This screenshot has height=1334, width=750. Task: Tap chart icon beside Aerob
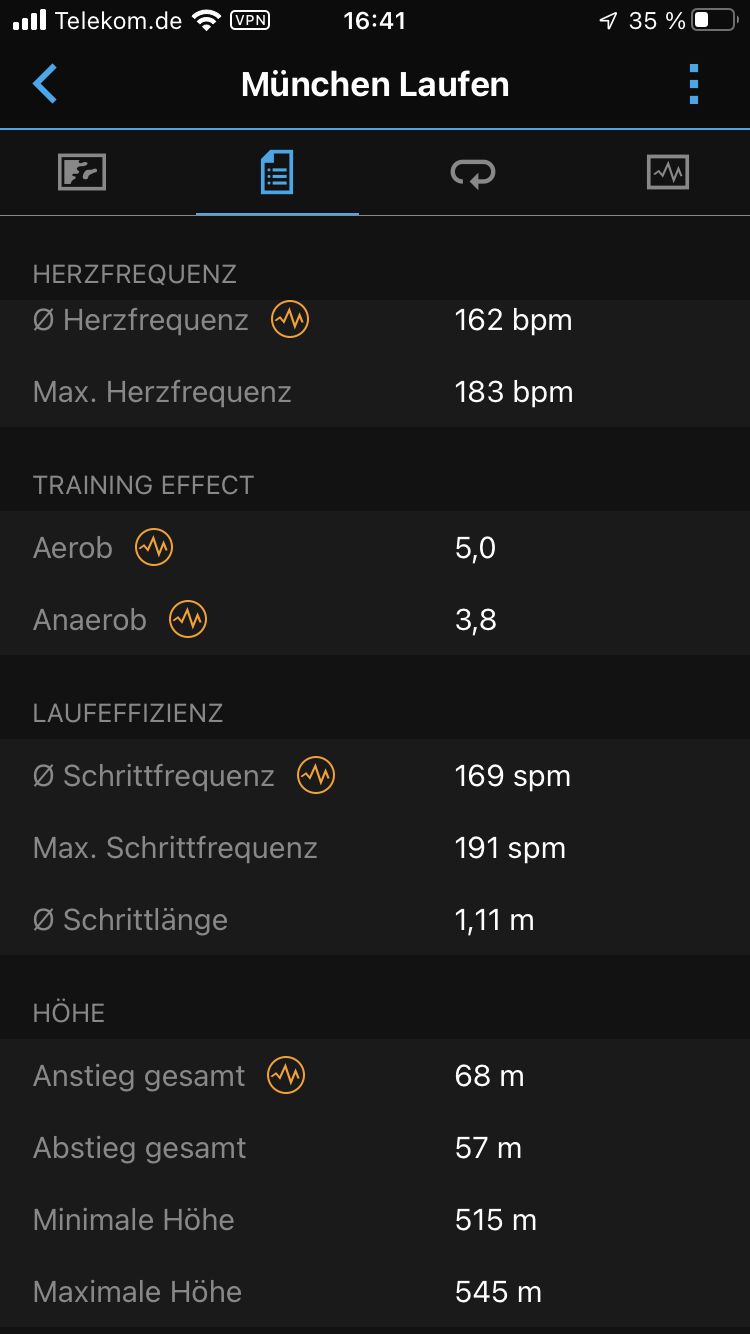point(154,548)
